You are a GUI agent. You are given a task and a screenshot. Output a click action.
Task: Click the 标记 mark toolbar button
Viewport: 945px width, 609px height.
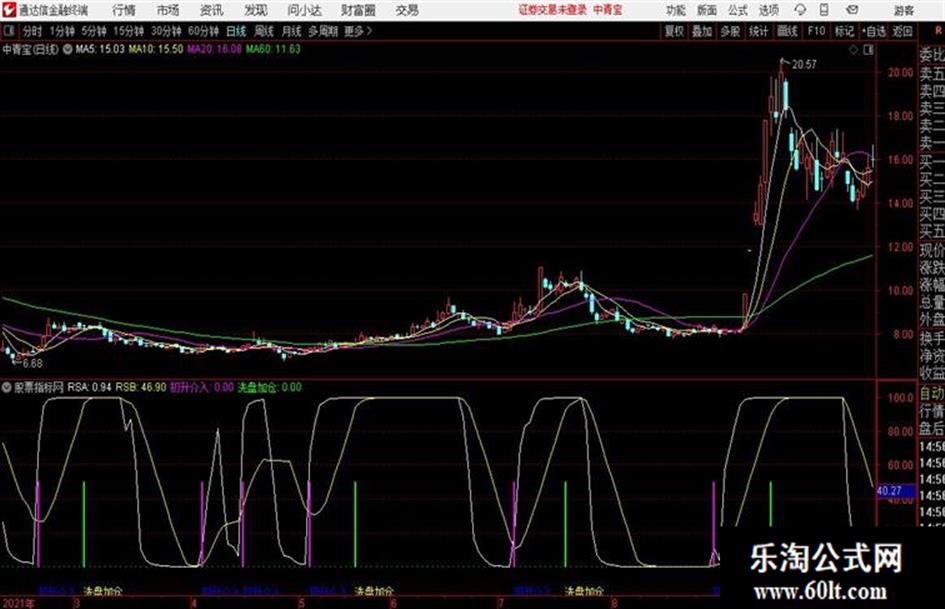tap(844, 31)
